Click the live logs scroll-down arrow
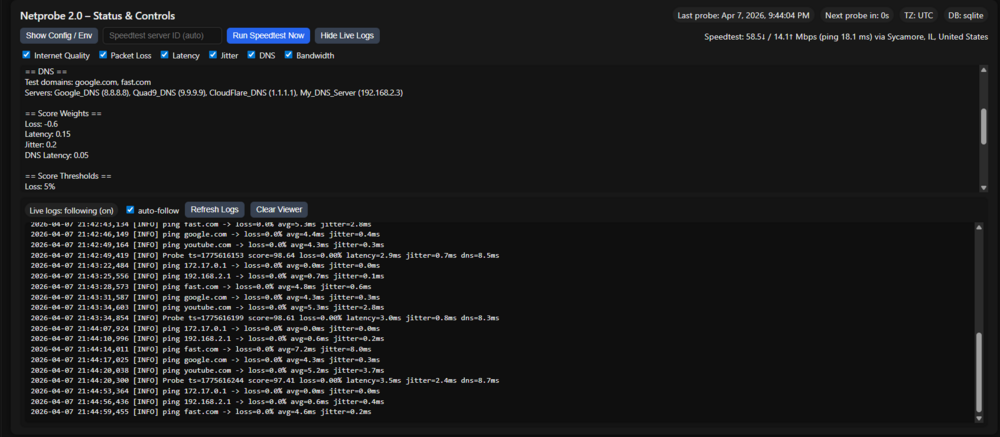The image size is (1000, 437). tap(980, 418)
